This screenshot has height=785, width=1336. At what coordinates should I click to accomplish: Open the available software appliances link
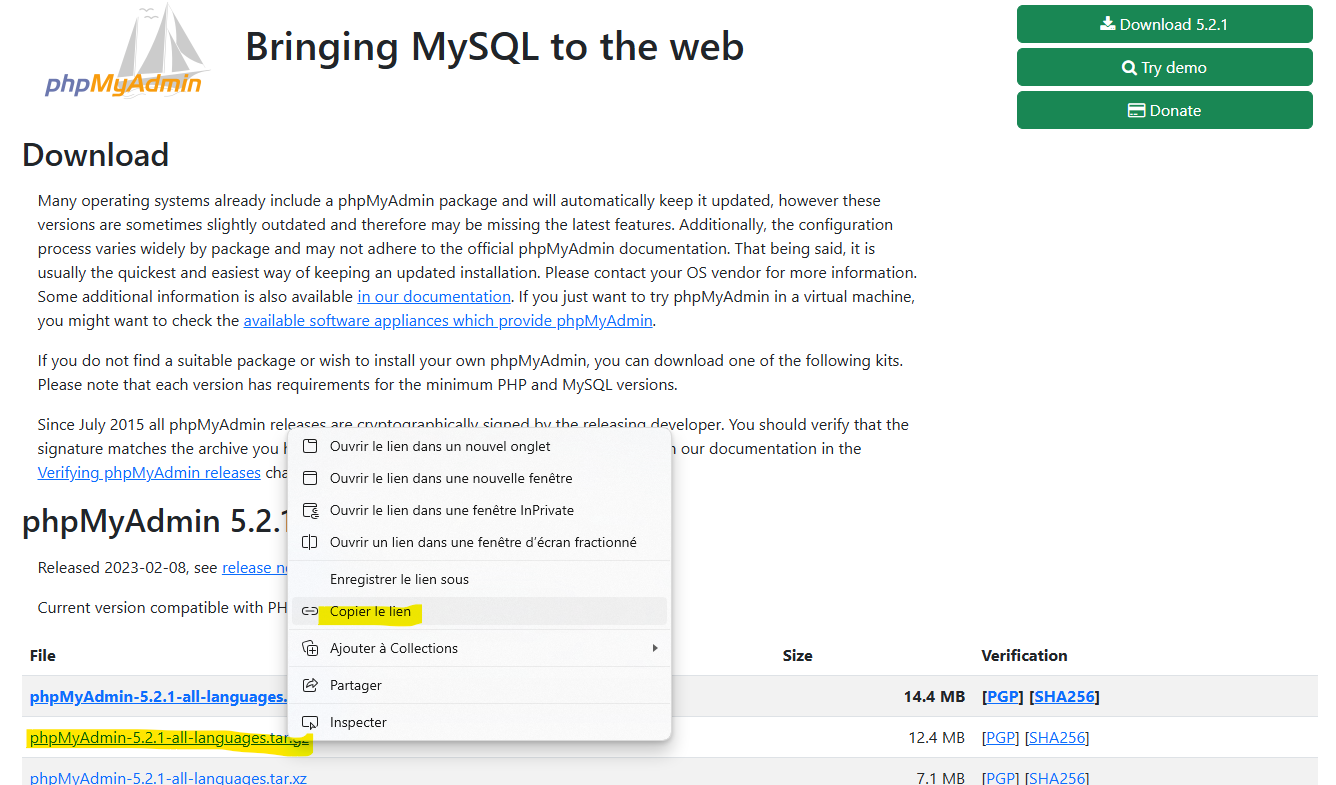(448, 320)
